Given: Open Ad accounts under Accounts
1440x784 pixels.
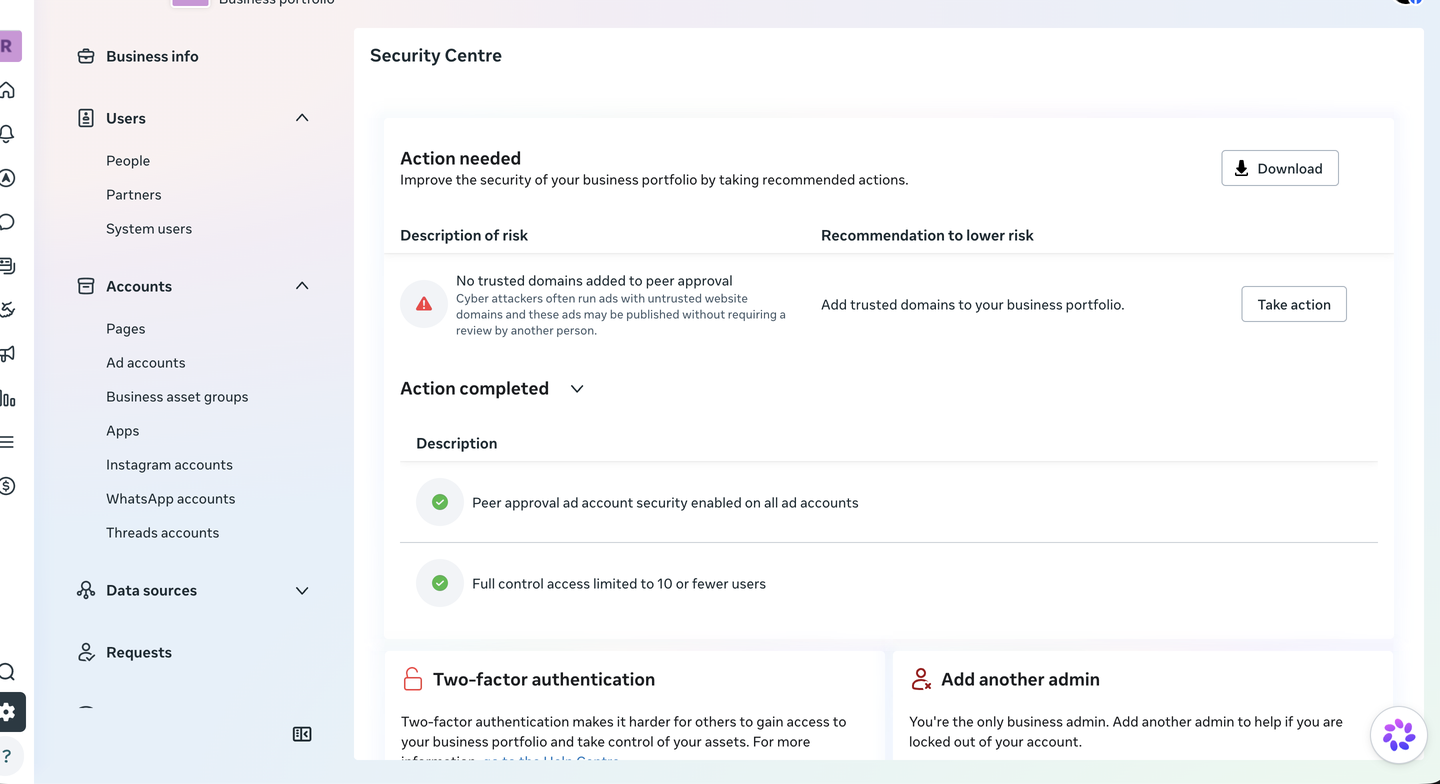Looking at the screenshot, I should click(146, 363).
